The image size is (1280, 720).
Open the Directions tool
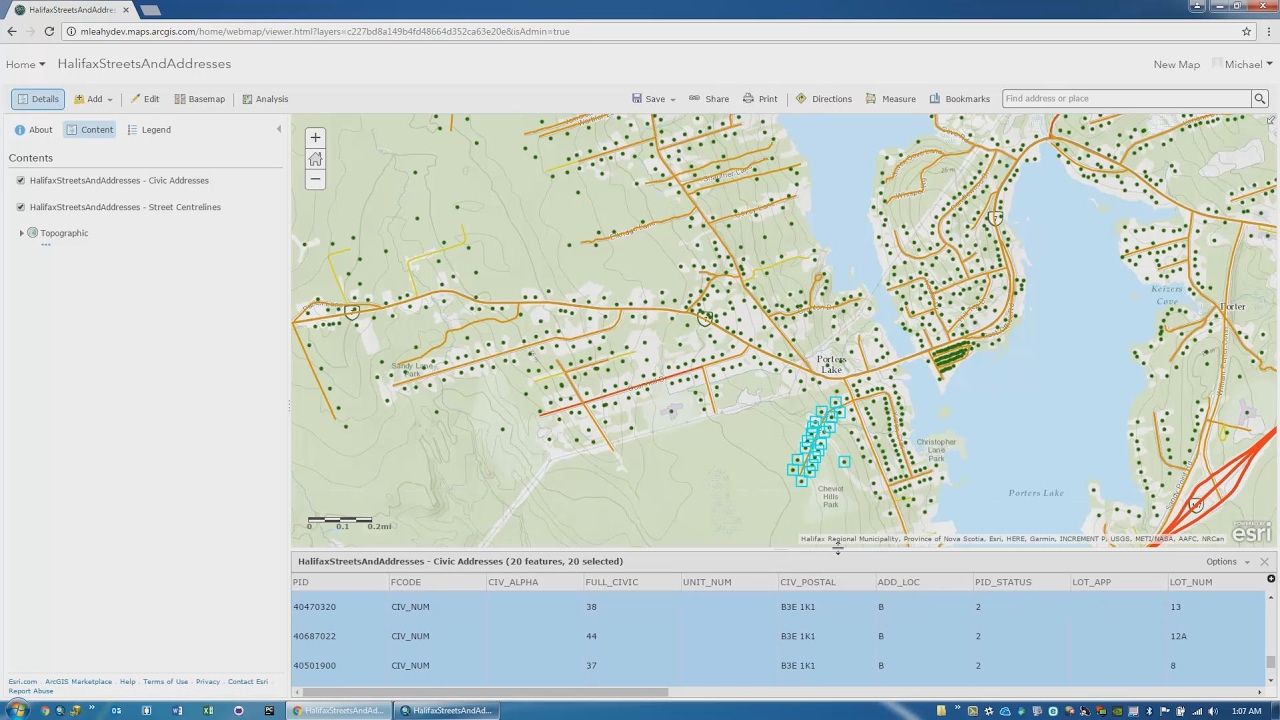tap(823, 99)
